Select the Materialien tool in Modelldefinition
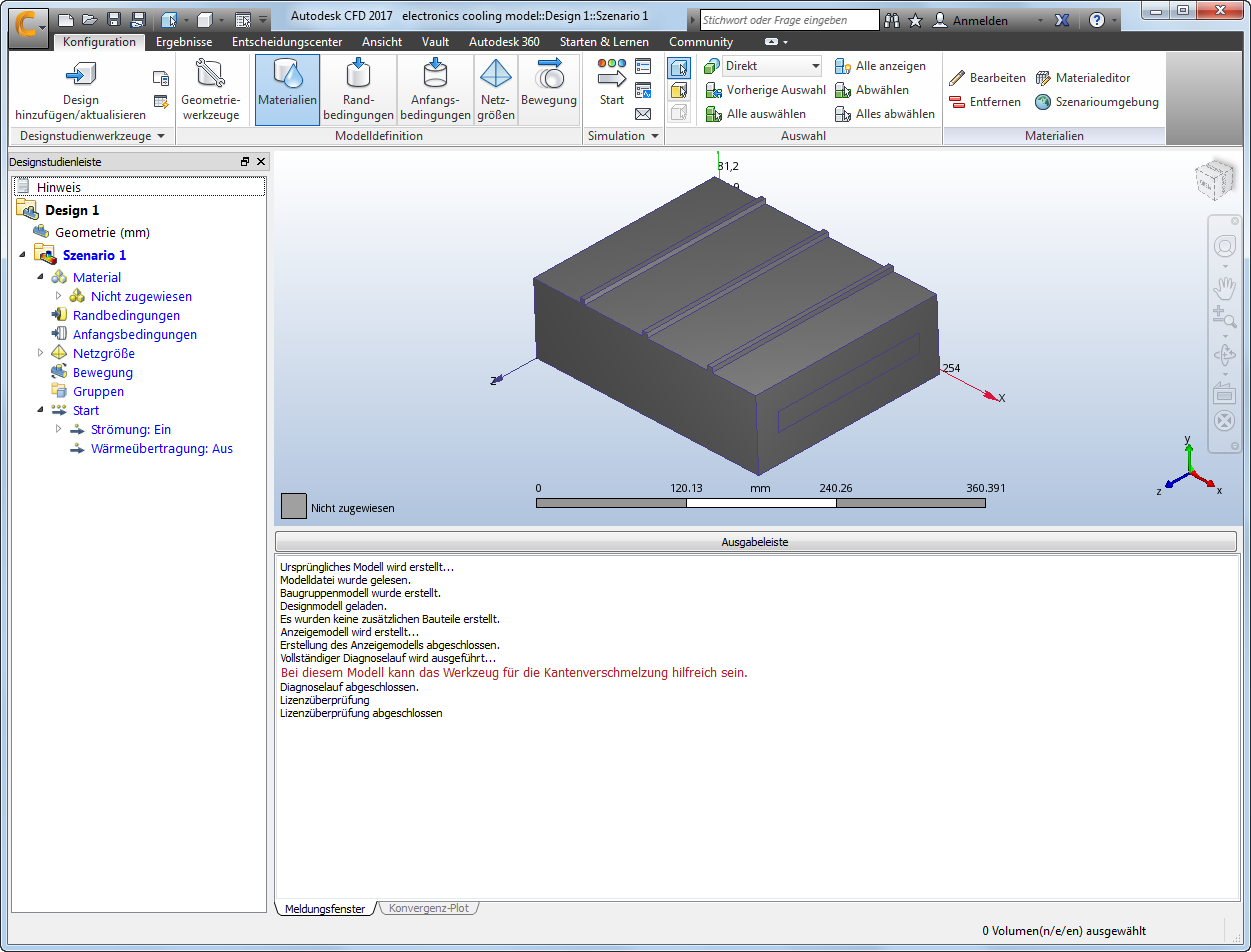Screen dimensions: 1251x952 coord(287,90)
